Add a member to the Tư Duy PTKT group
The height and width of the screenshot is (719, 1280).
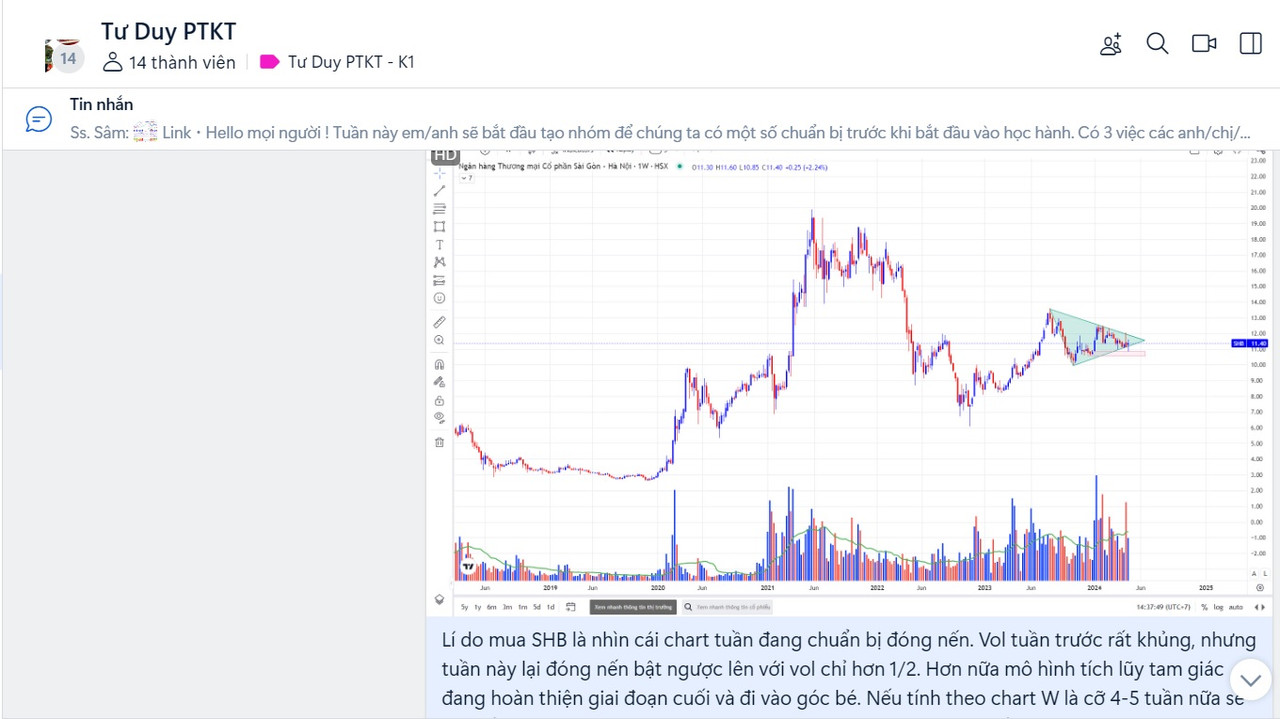tap(1111, 44)
